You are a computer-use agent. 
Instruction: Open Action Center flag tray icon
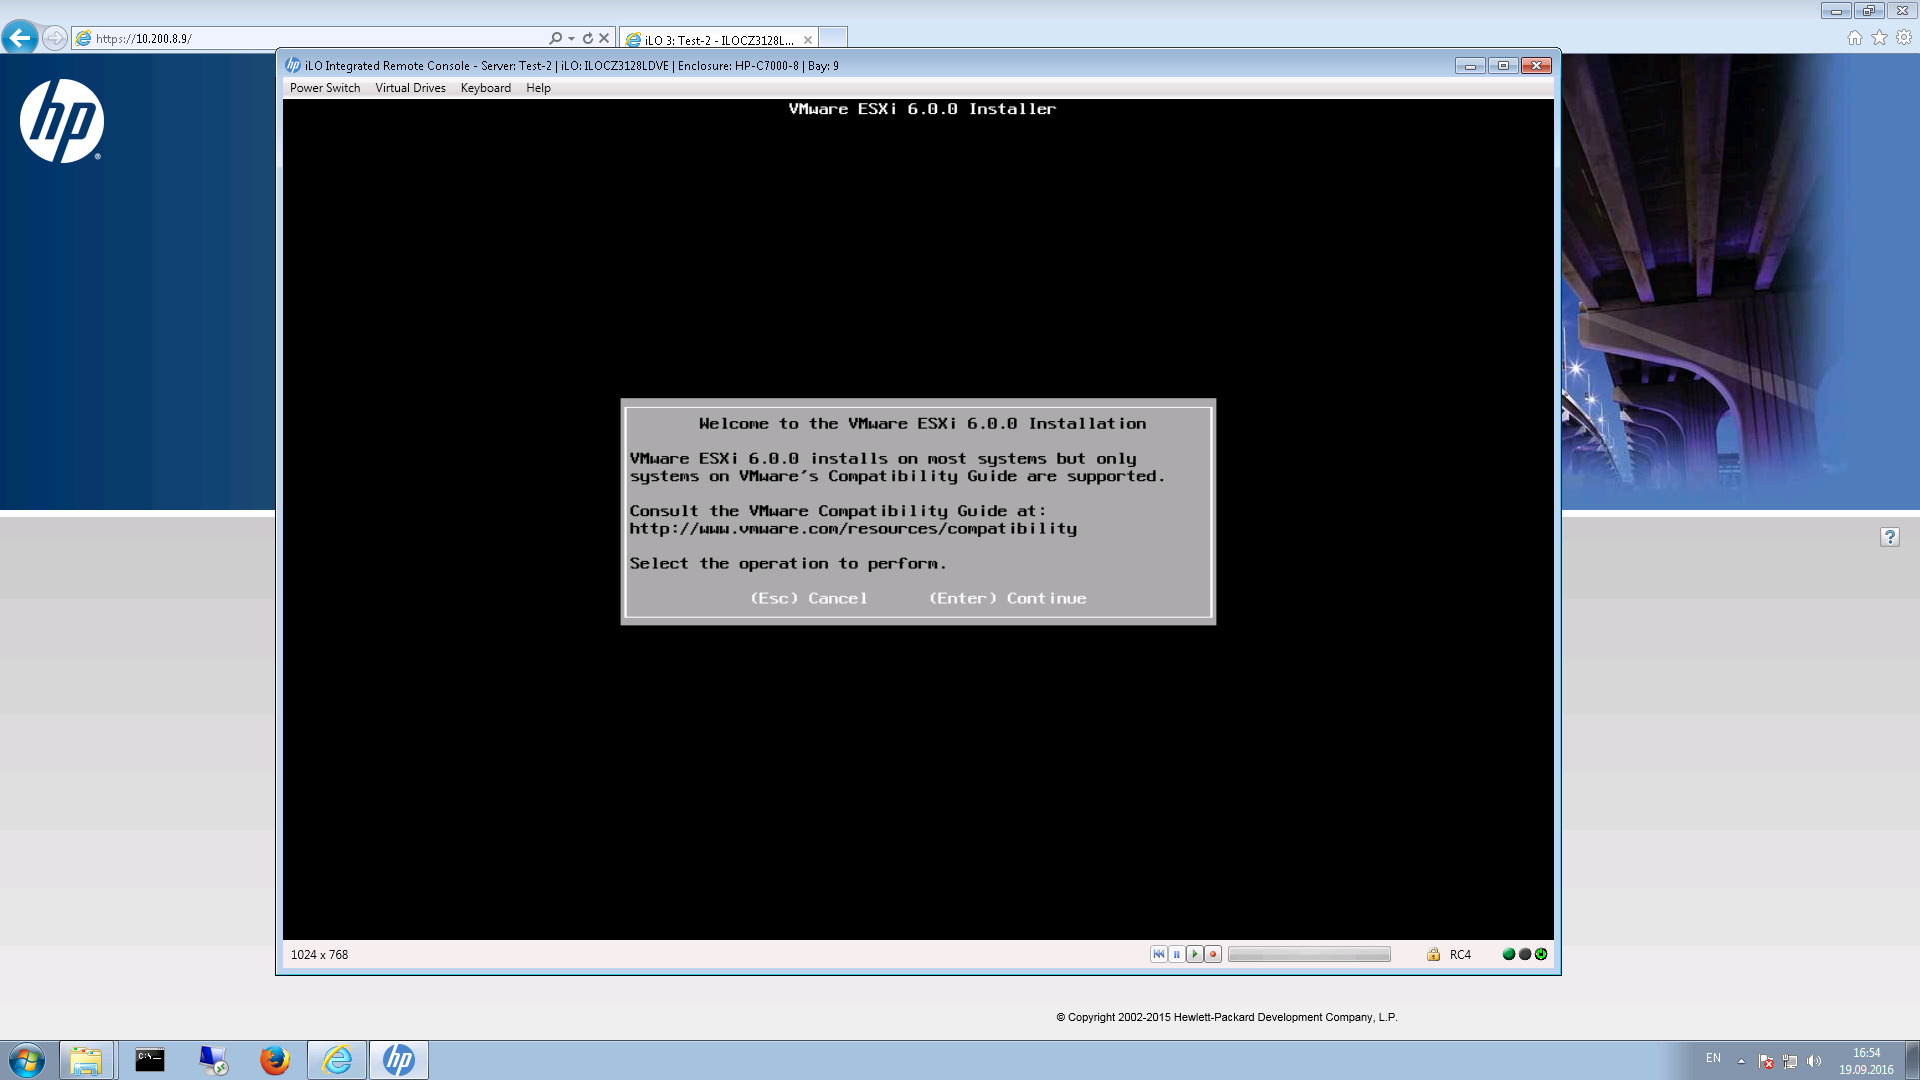(x=1766, y=1061)
